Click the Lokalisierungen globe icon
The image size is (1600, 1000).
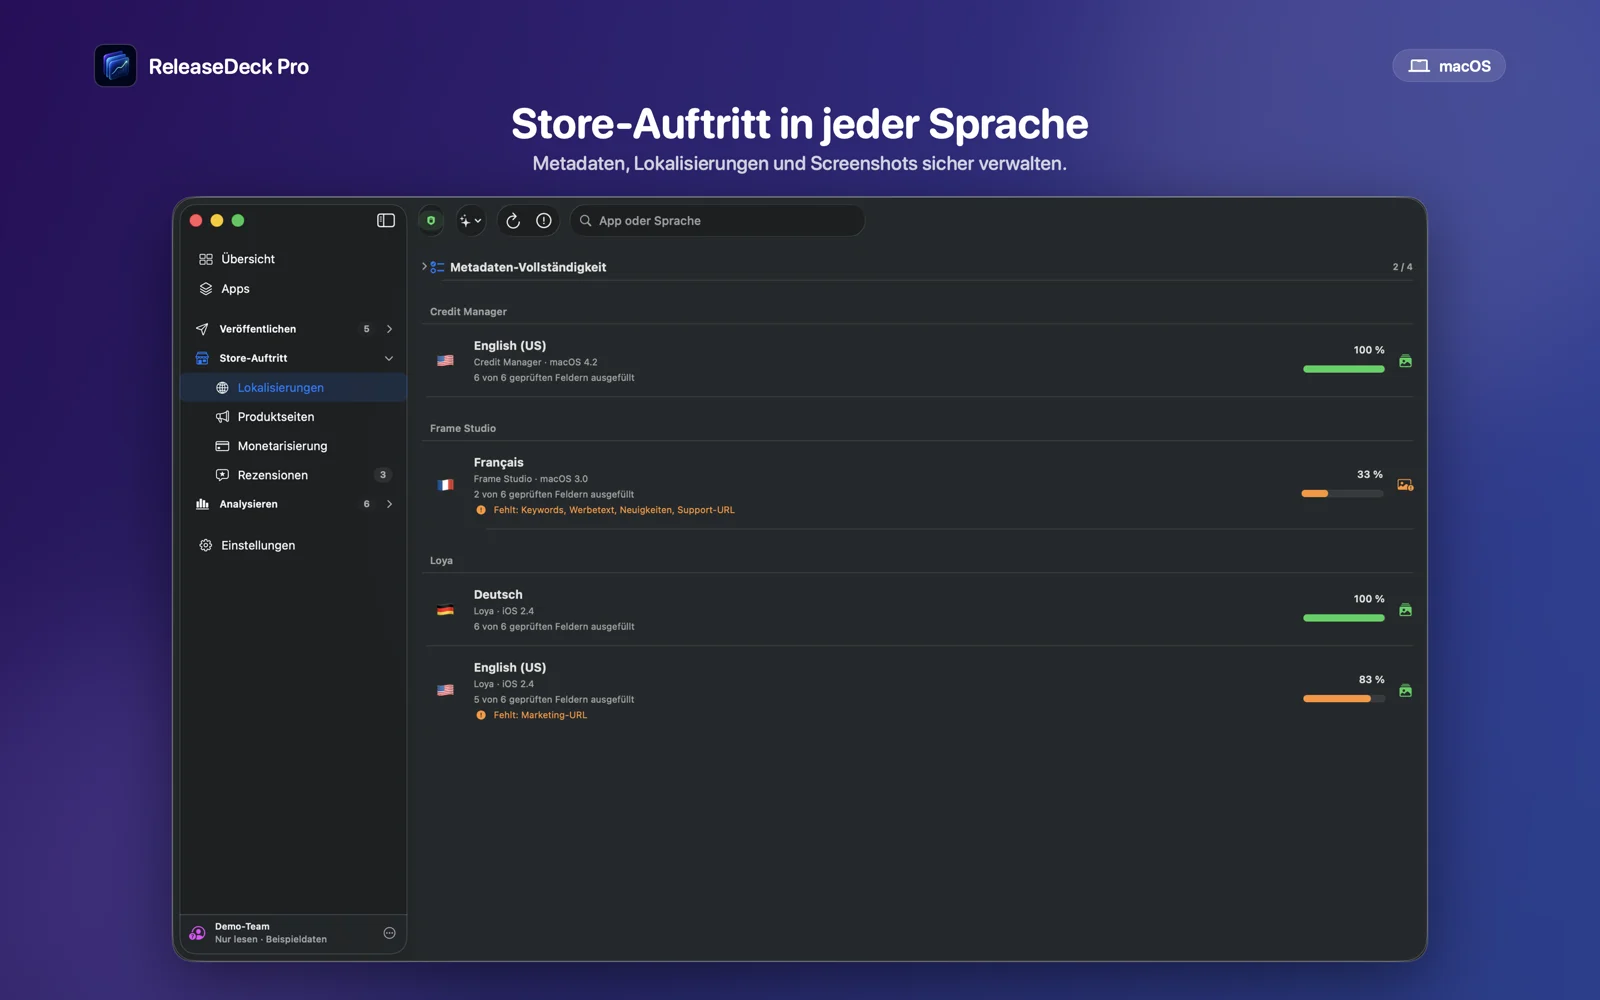[222, 388]
